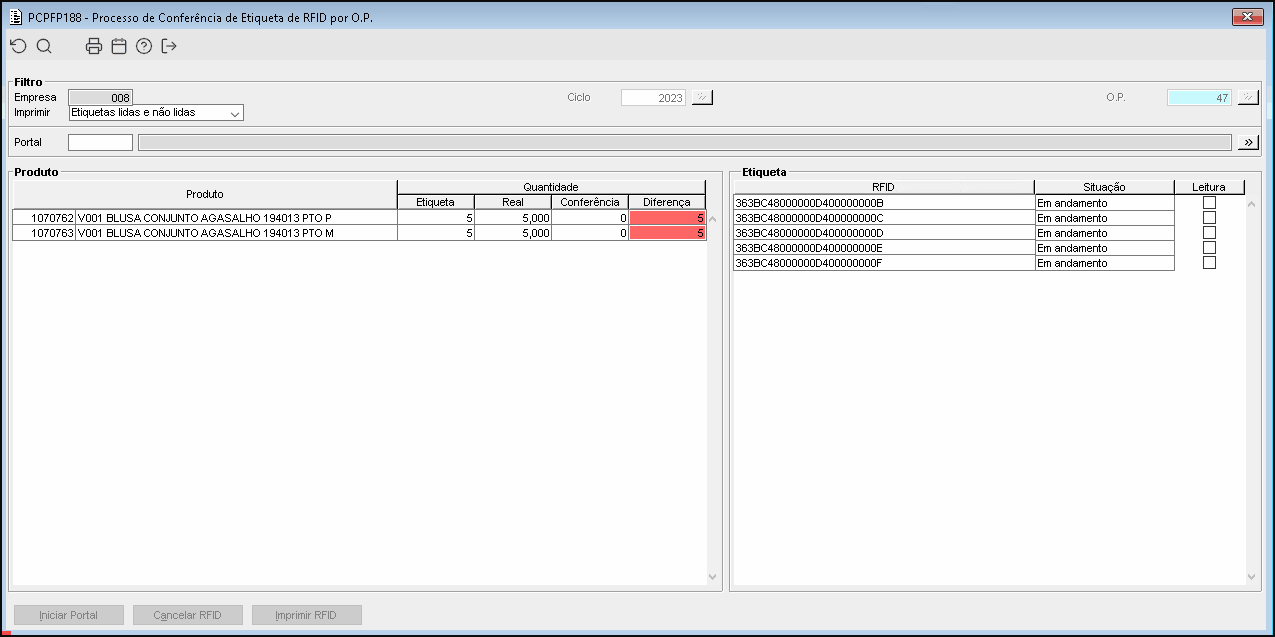Click the refresh/reload toolbar icon

coord(18,46)
